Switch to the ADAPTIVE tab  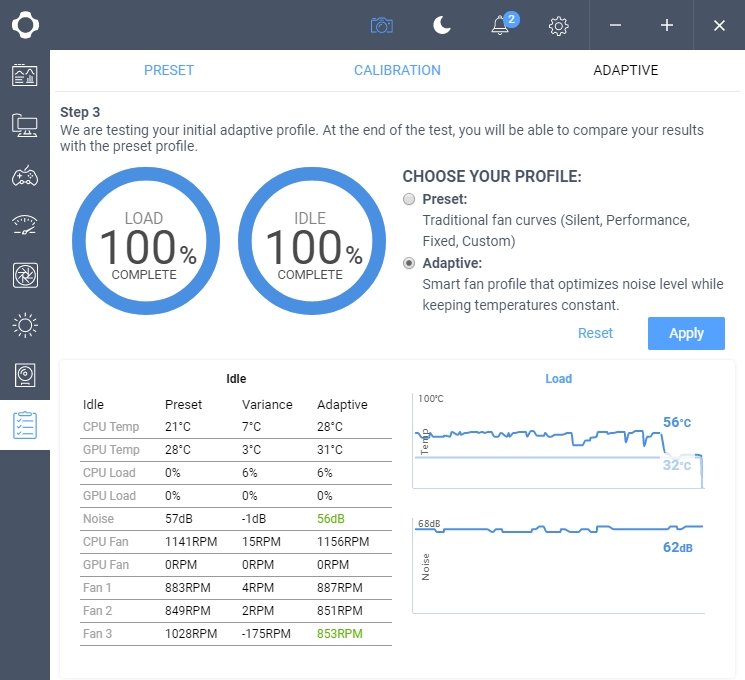(x=625, y=70)
